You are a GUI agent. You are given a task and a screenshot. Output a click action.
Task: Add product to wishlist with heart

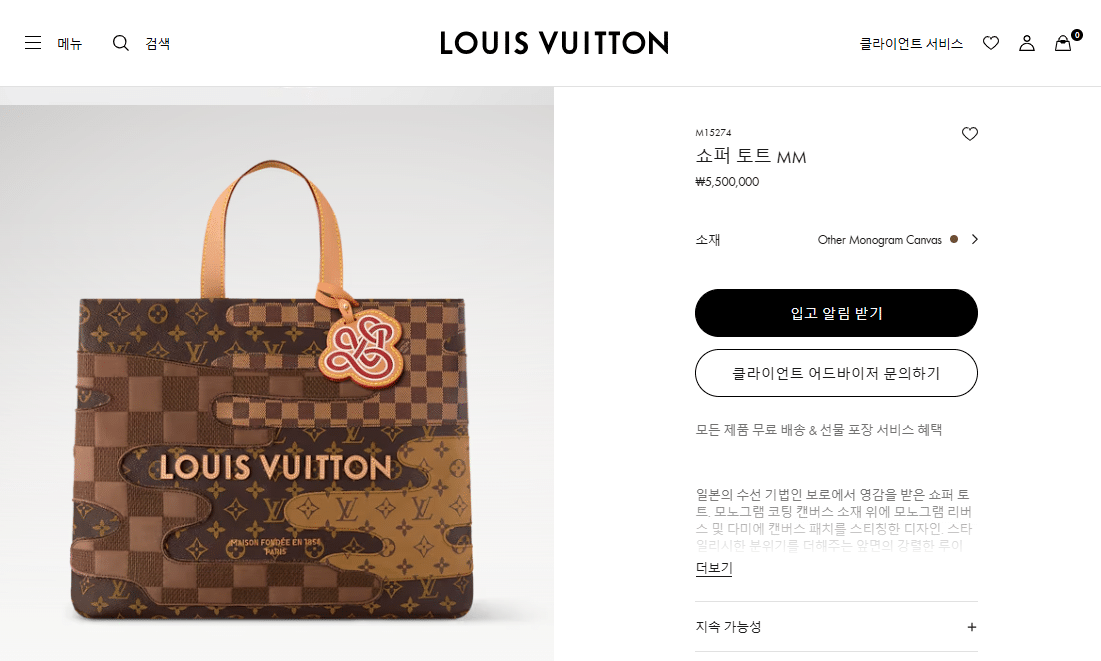[970, 133]
